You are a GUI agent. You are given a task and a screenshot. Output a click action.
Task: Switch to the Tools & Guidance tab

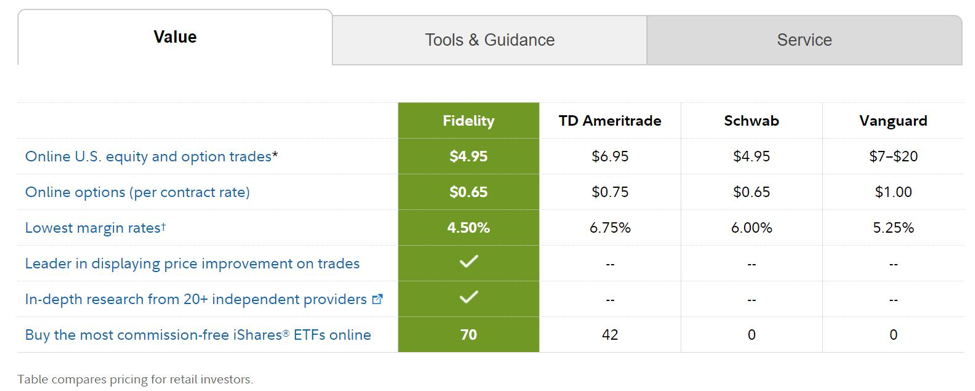489,40
